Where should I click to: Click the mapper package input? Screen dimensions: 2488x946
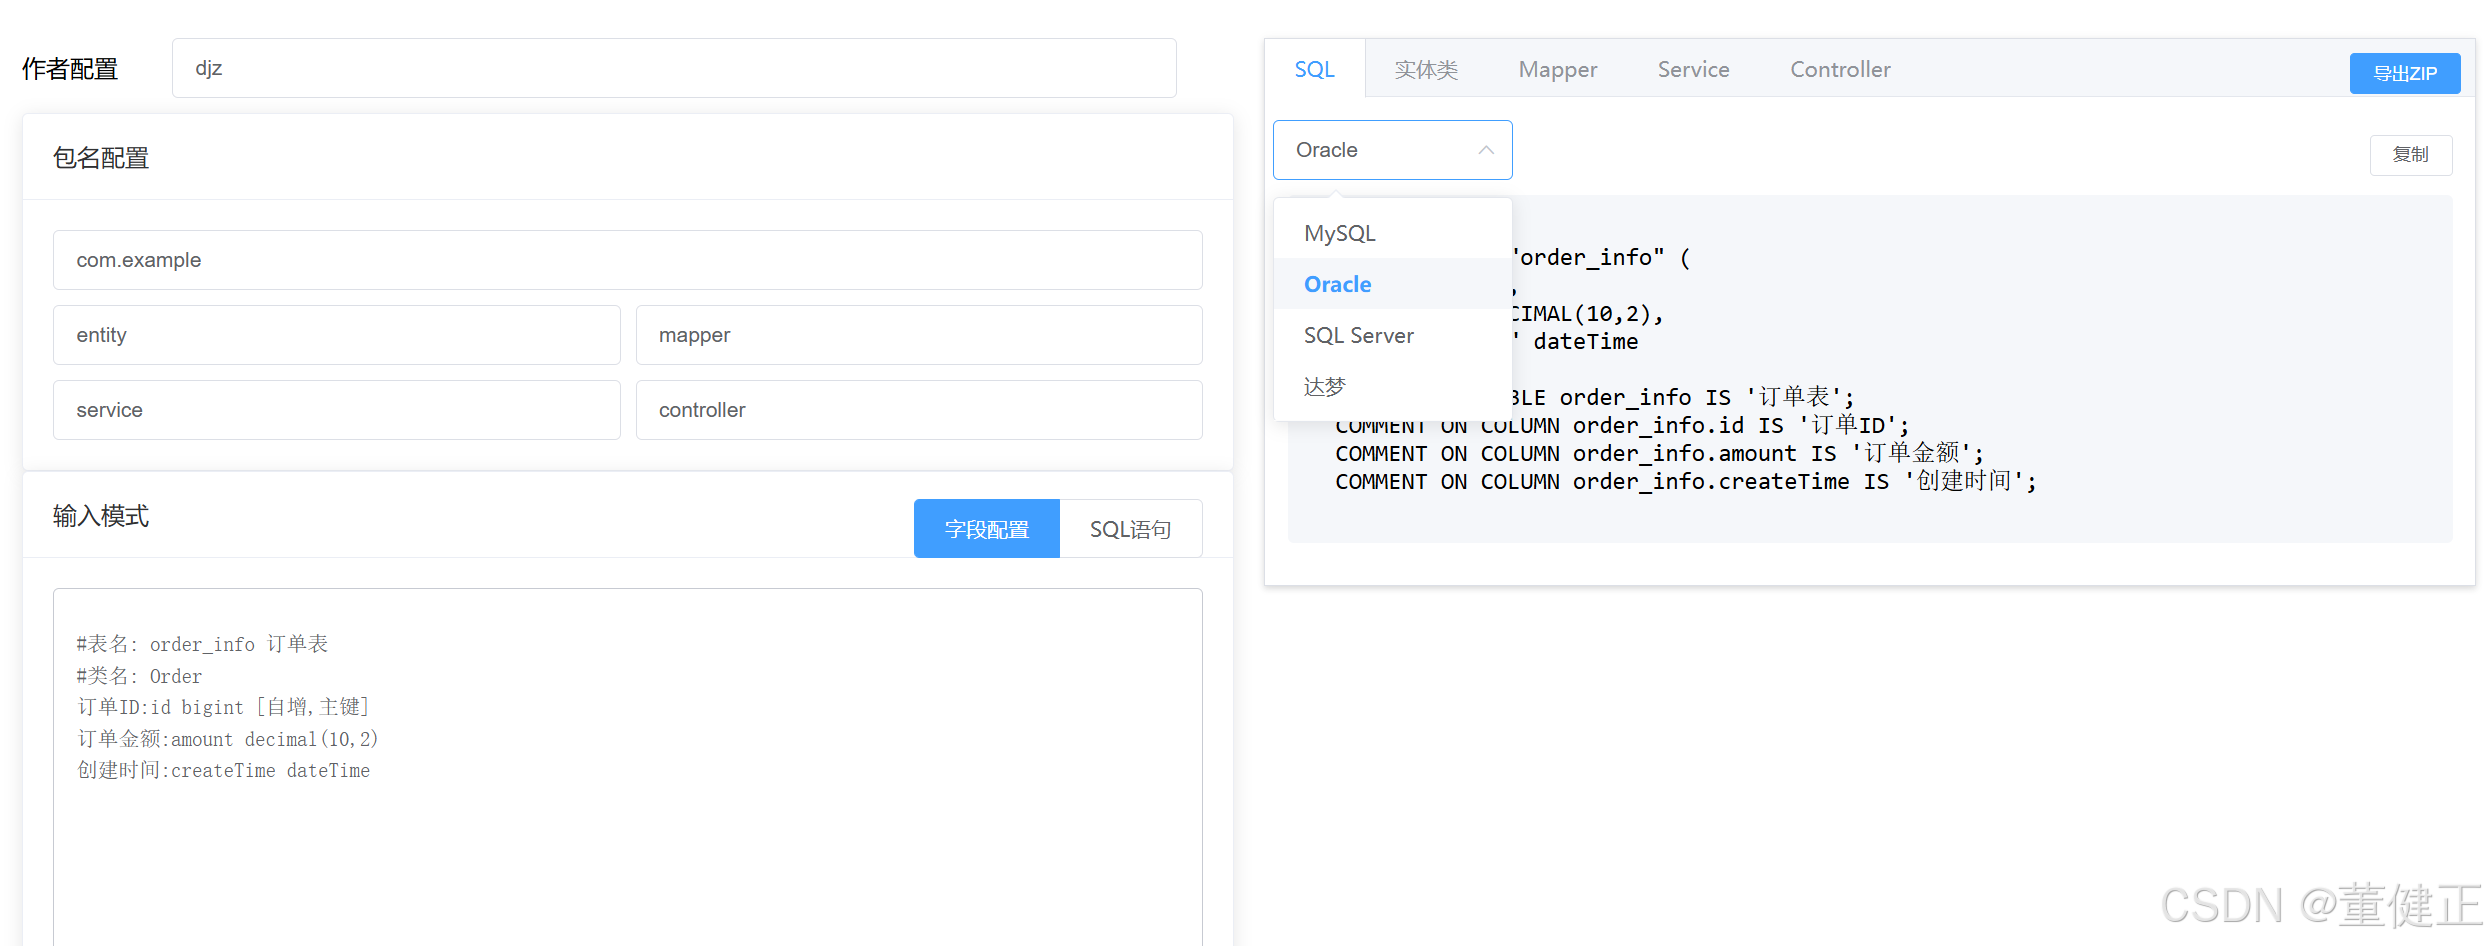point(918,335)
